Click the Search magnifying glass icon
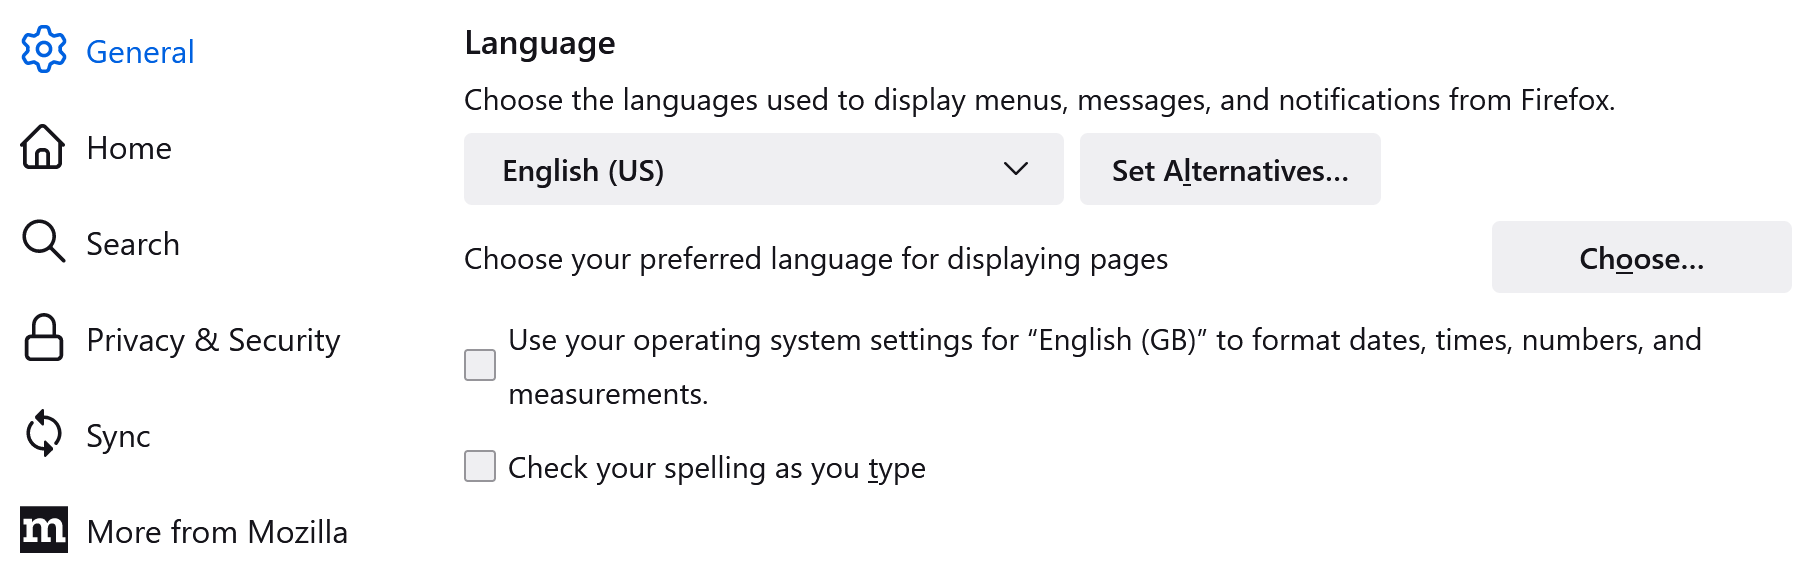This screenshot has height=583, width=1817. [43, 242]
